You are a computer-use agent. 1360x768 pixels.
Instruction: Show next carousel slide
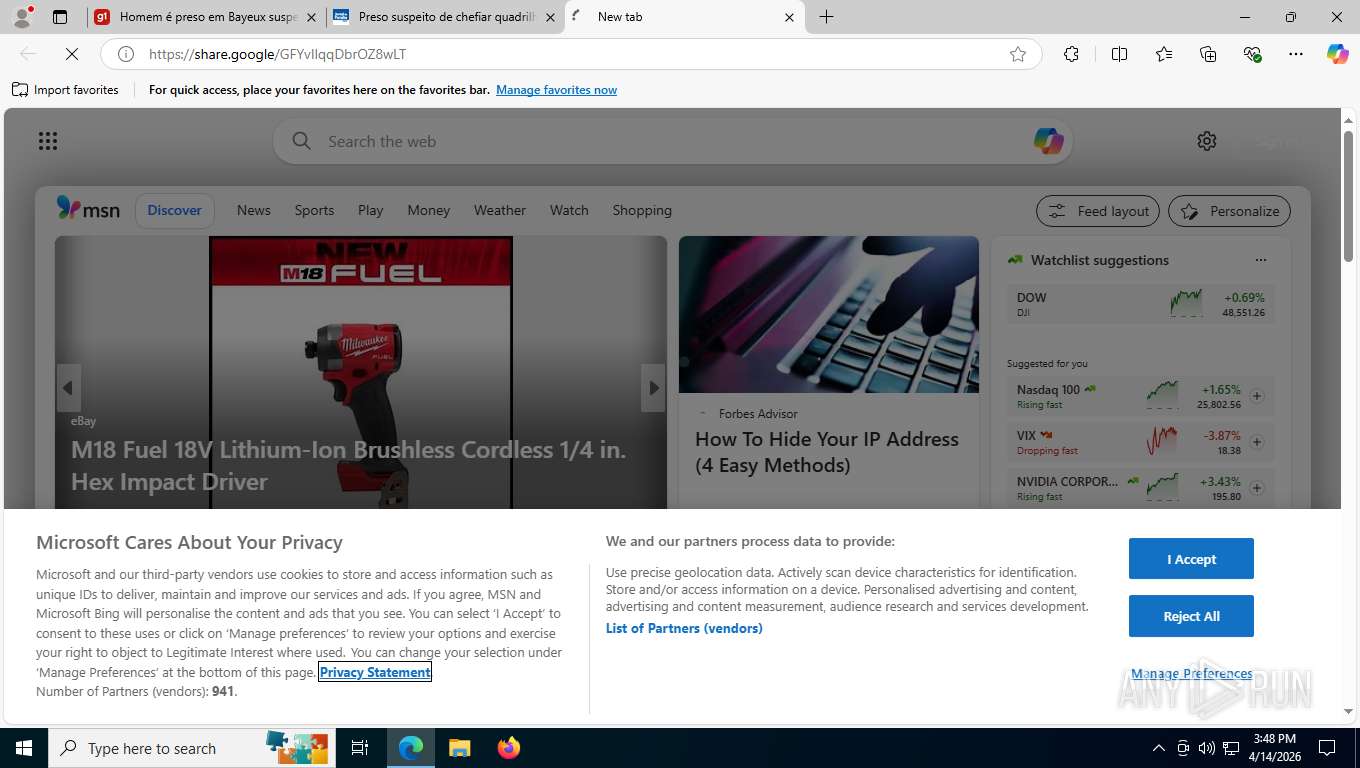(x=653, y=388)
